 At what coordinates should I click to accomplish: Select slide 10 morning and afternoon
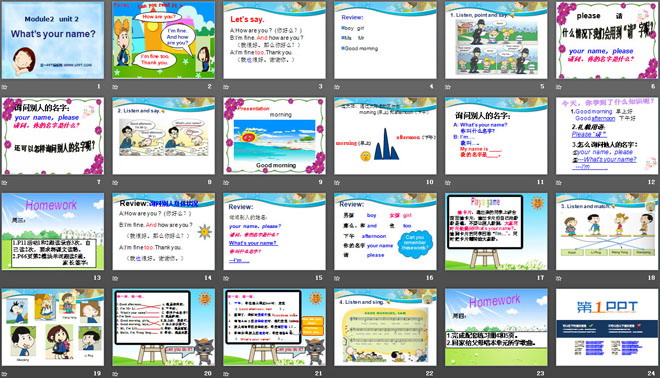(x=385, y=136)
